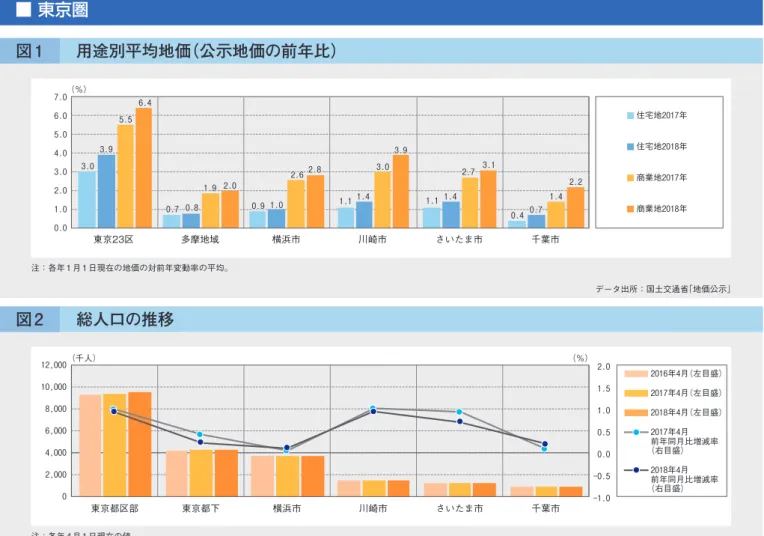Select the legend text 住宅地2018年
Image resolution: width=764 pixels, height=536 pixels.
tap(662, 147)
